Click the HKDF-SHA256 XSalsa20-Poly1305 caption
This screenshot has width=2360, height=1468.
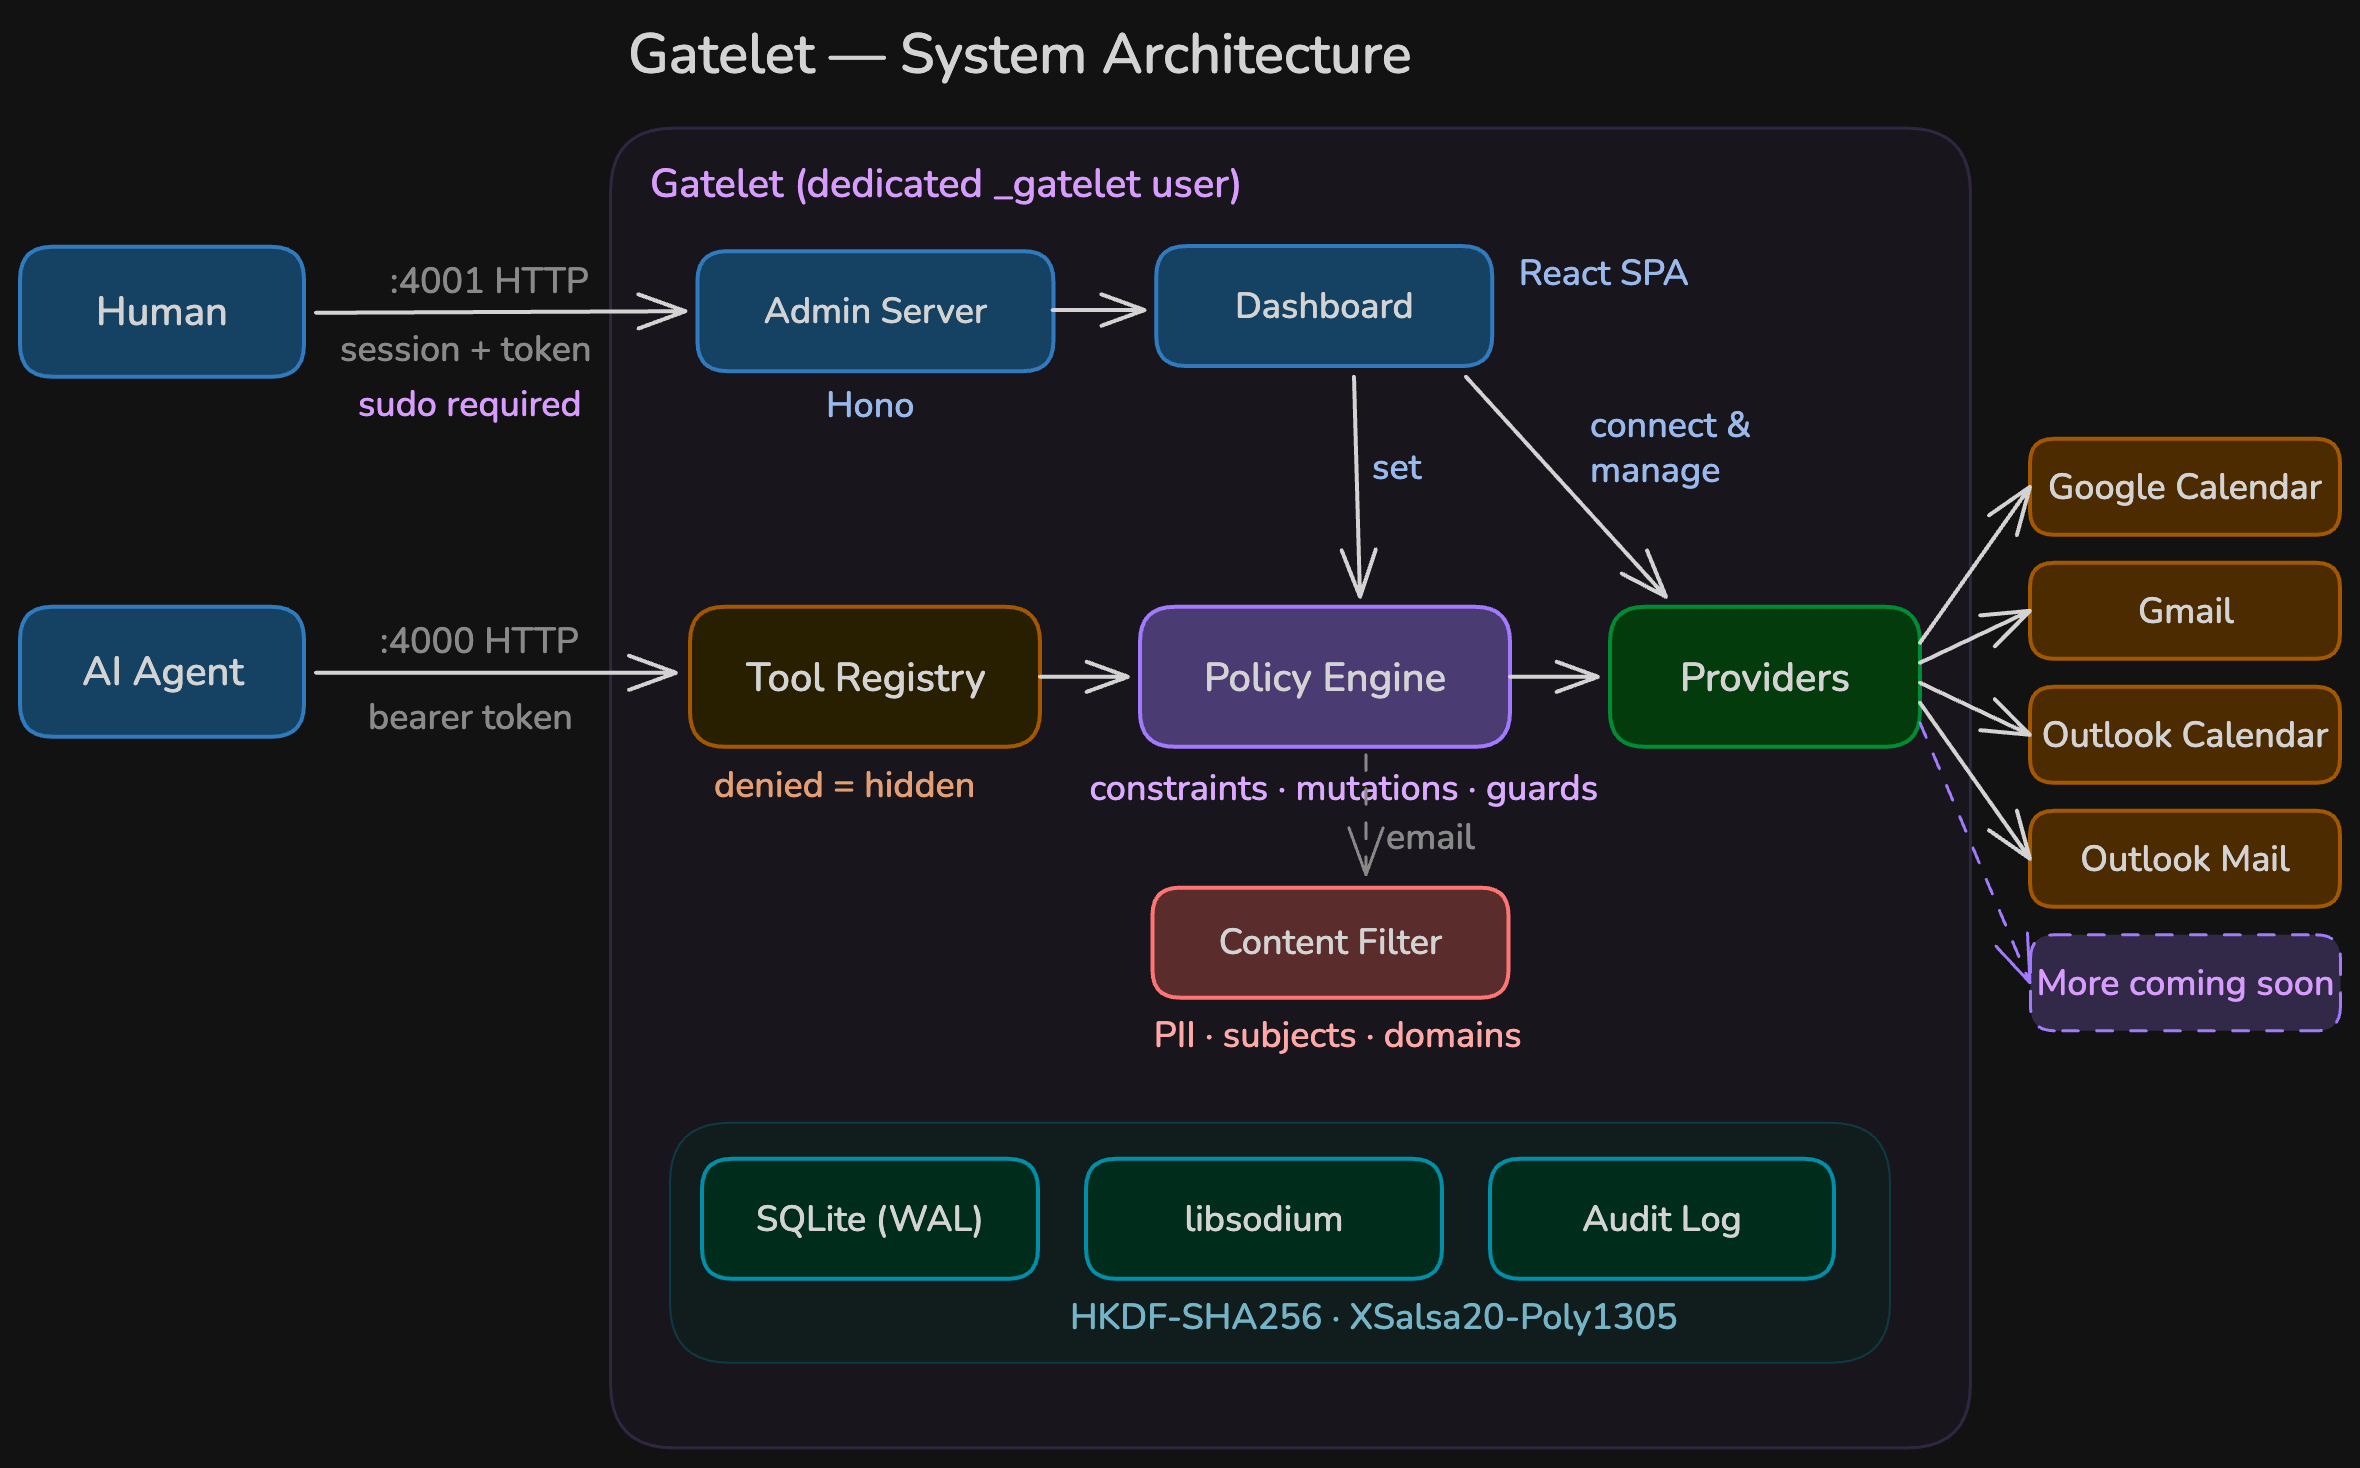tap(1373, 1317)
